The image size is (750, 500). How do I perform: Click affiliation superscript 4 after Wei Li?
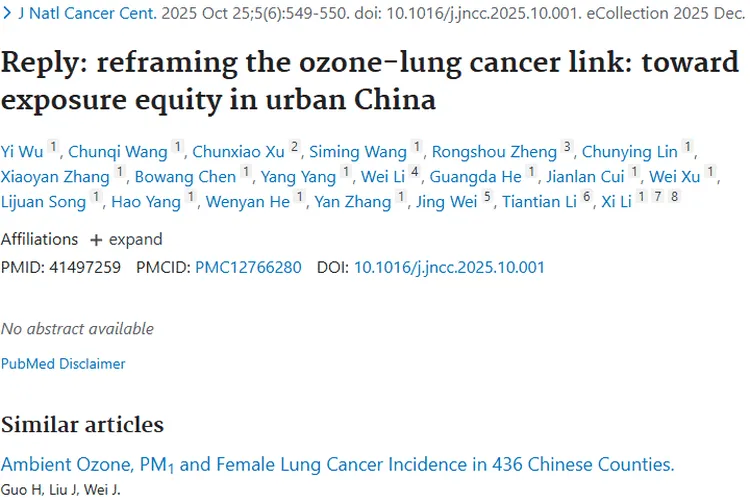(x=415, y=173)
